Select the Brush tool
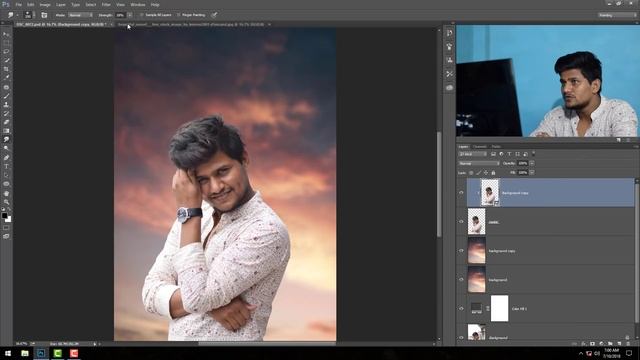 (6, 96)
